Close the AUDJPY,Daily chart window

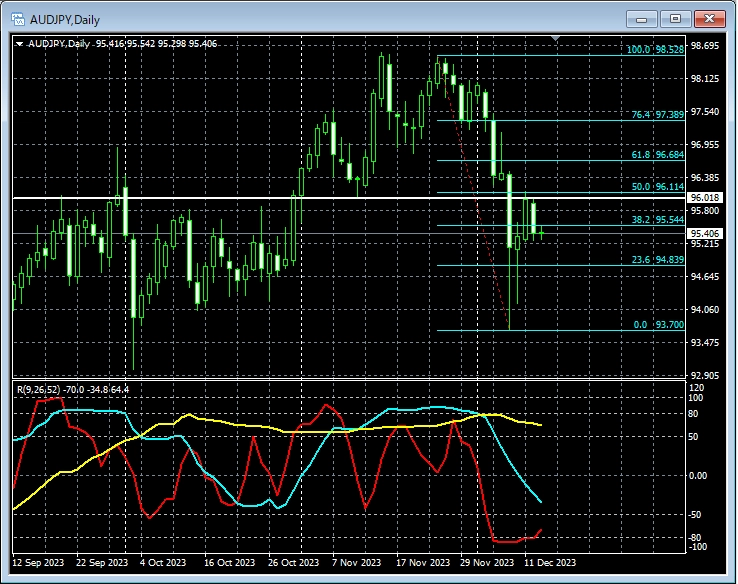click(x=710, y=19)
